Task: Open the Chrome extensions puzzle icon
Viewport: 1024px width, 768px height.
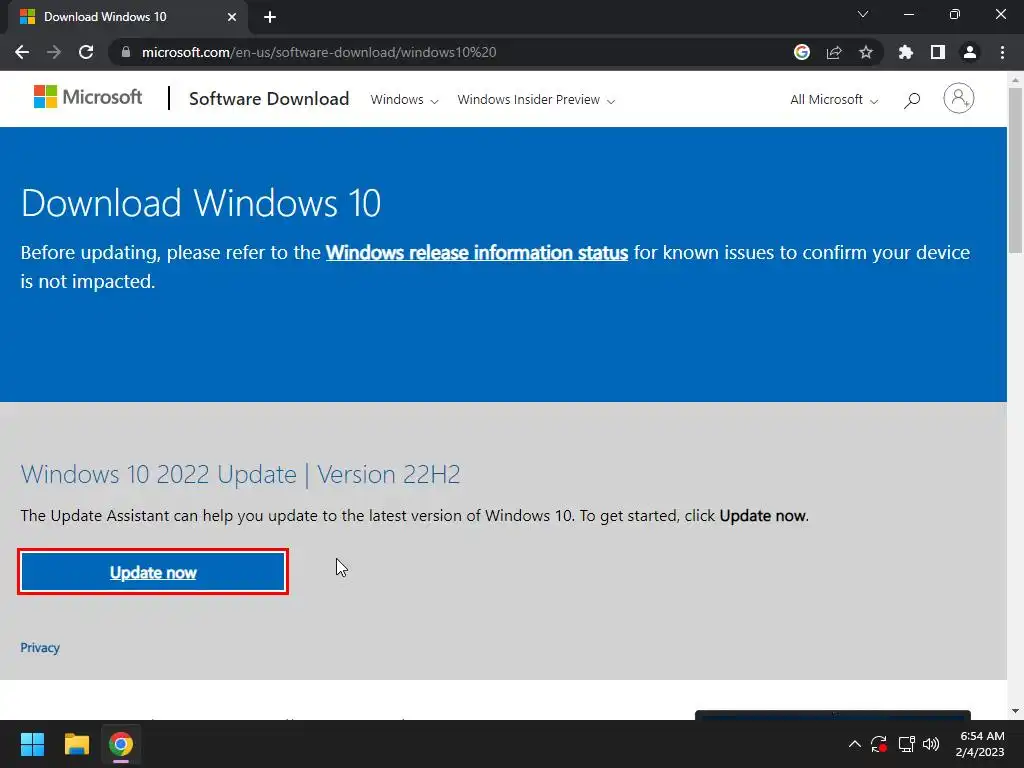Action: [x=906, y=52]
